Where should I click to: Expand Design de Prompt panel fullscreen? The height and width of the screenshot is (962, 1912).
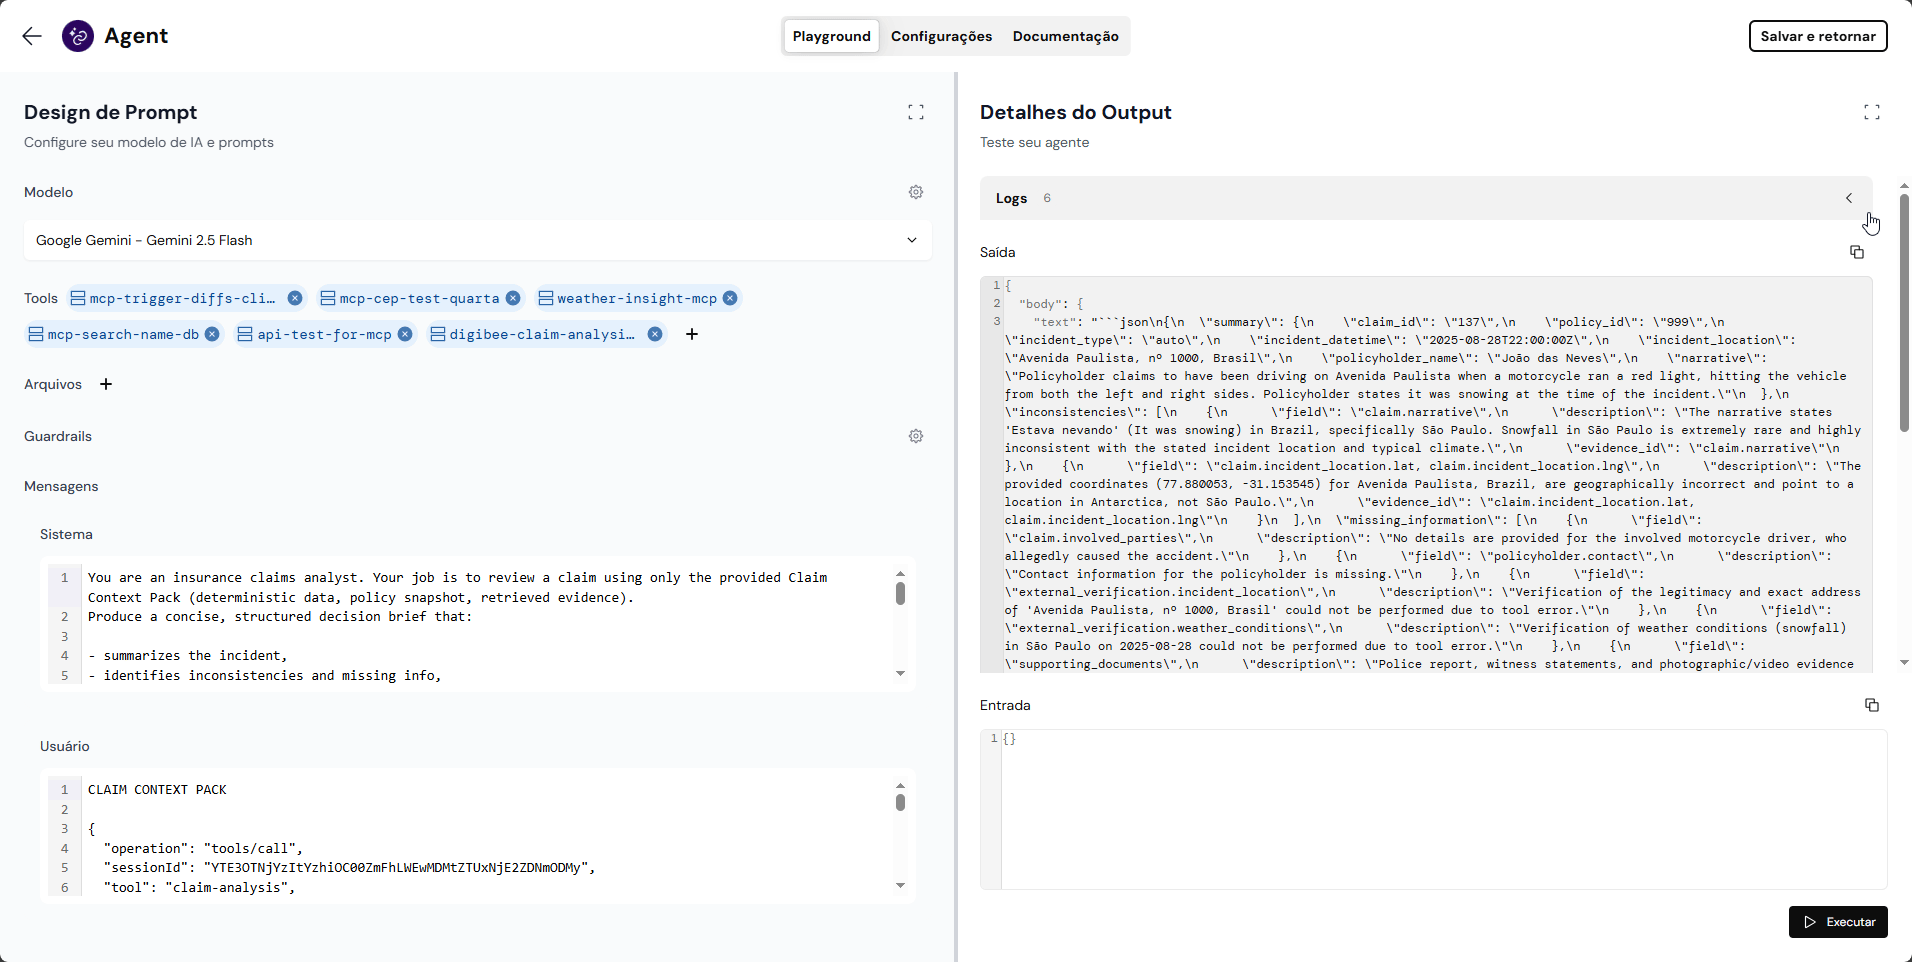click(x=915, y=112)
